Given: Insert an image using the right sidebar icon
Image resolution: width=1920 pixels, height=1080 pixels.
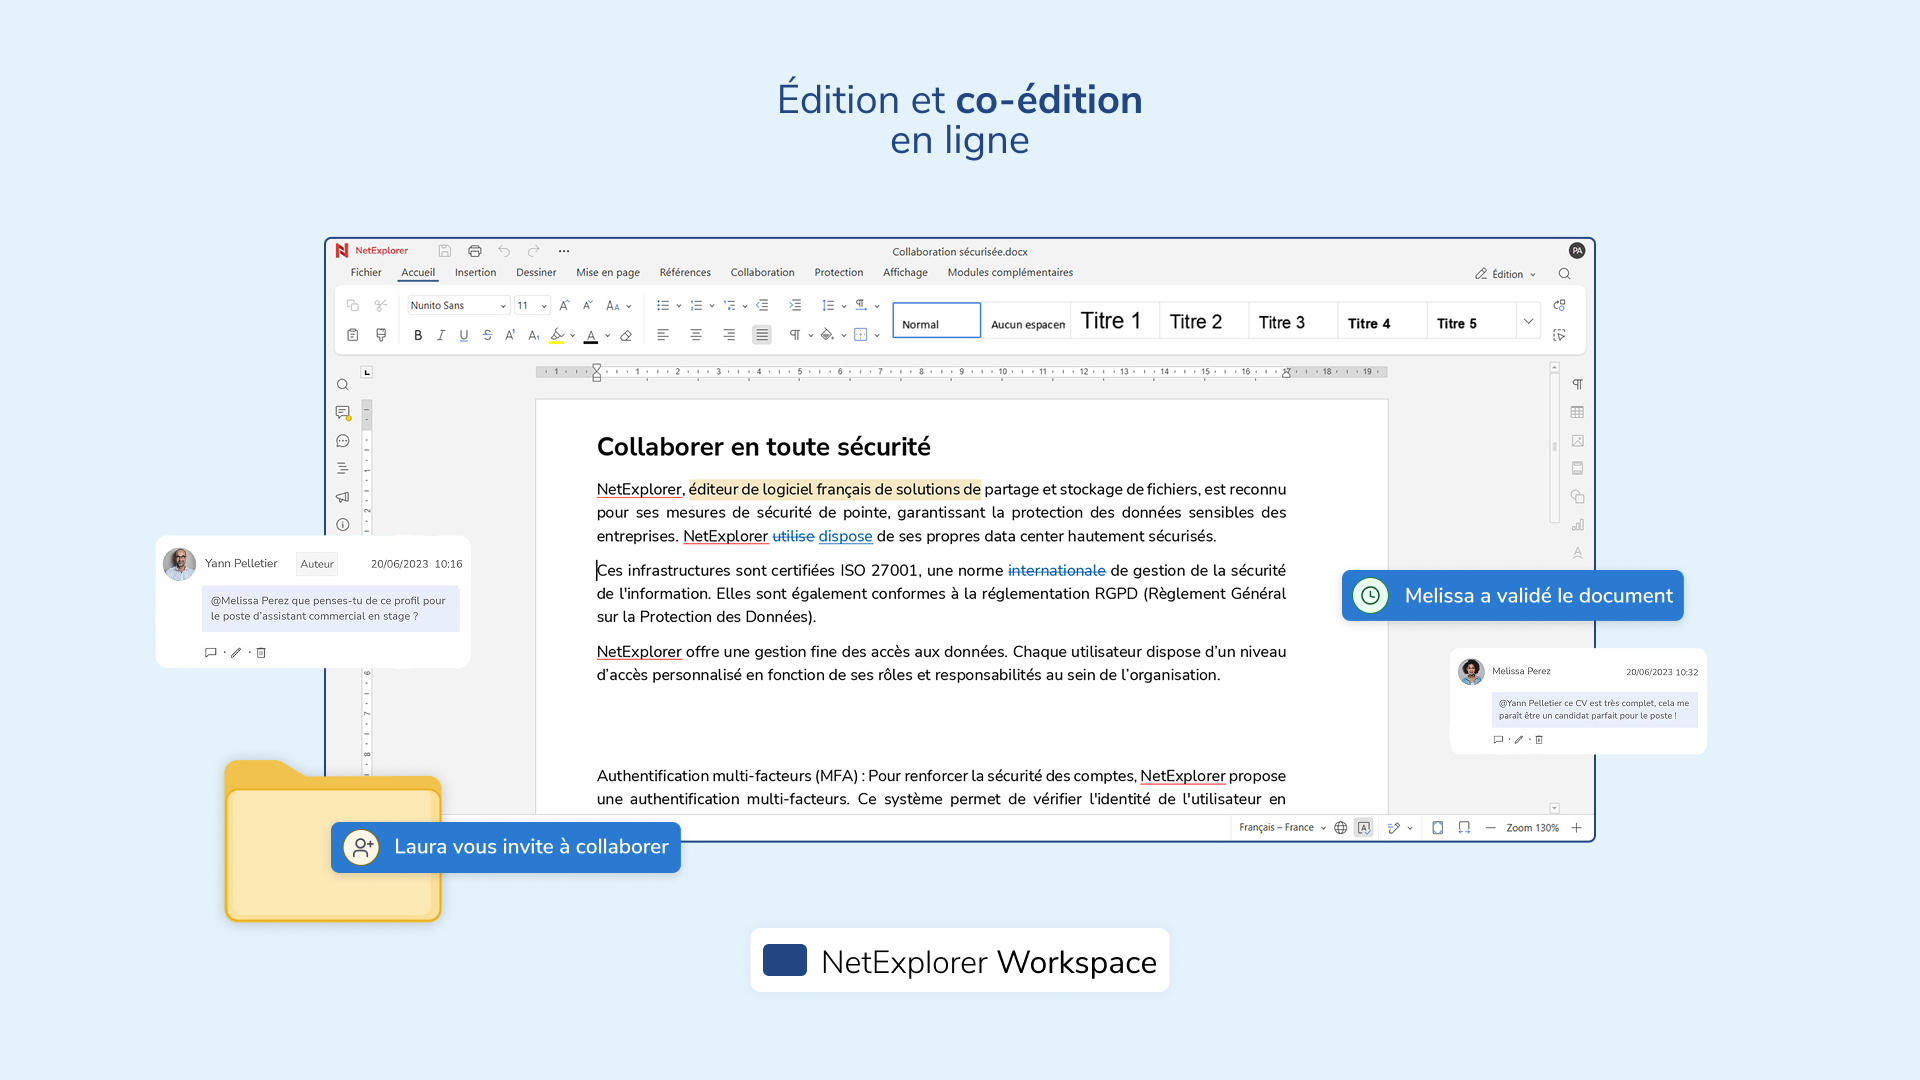Looking at the screenshot, I should pyautogui.click(x=1577, y=440).
